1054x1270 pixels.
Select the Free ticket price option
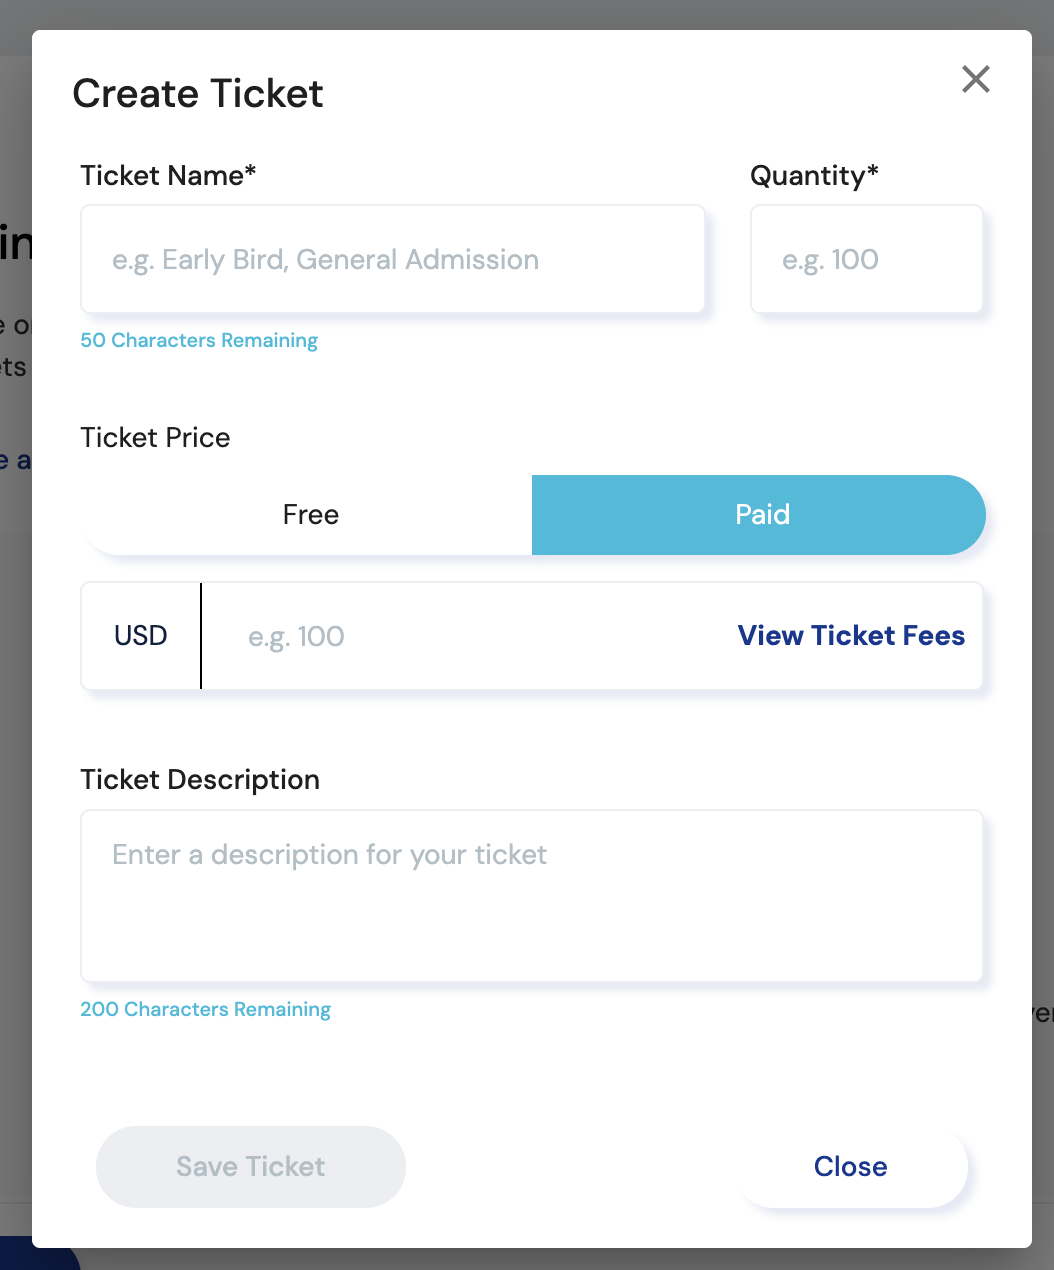click(x=310, y=515)
